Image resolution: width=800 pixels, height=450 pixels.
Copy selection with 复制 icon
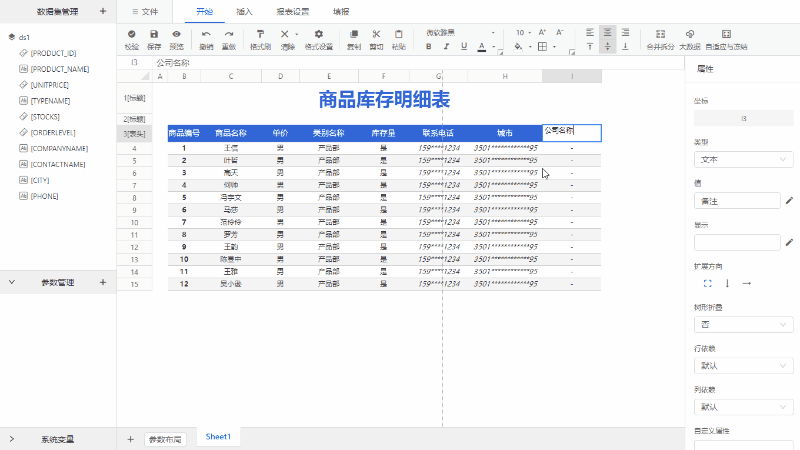[x=354, y=34]
